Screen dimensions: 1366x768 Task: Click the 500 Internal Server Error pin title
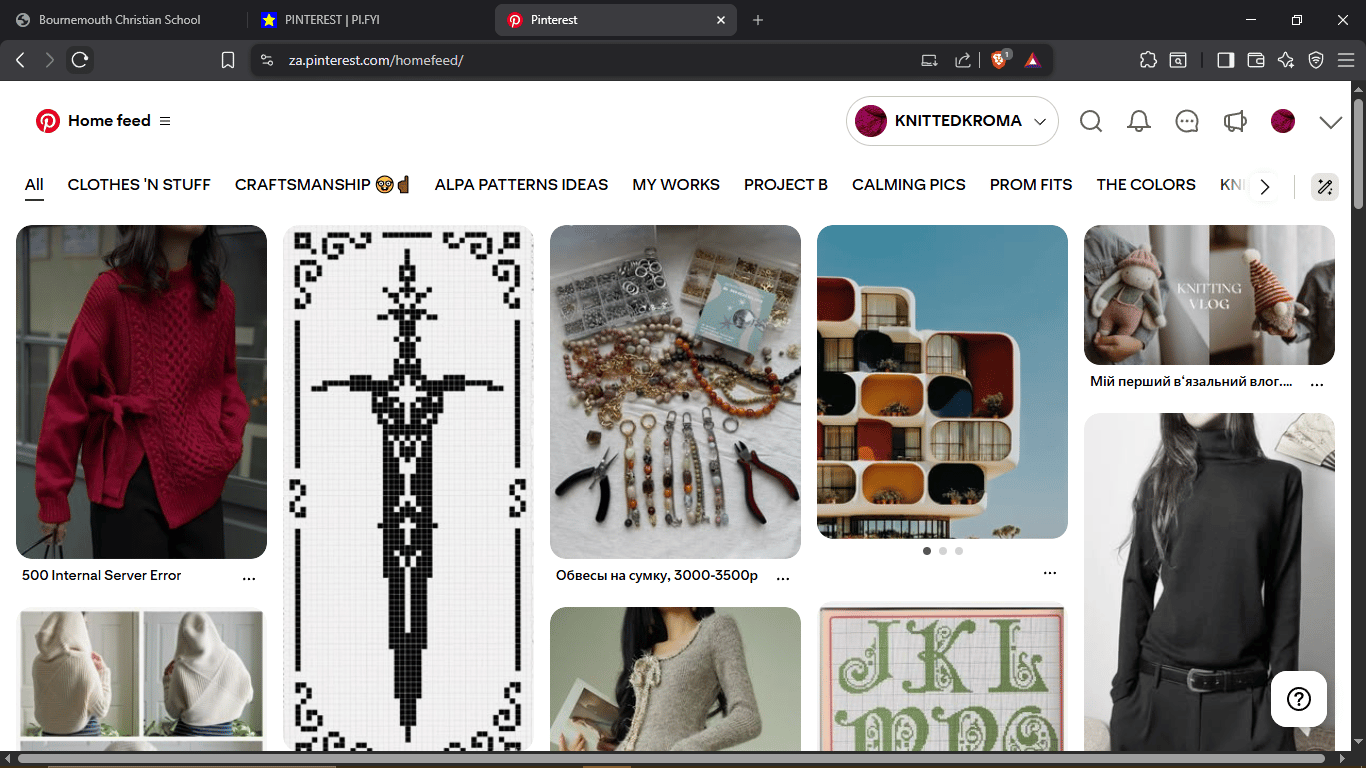(x=102, y=576)
